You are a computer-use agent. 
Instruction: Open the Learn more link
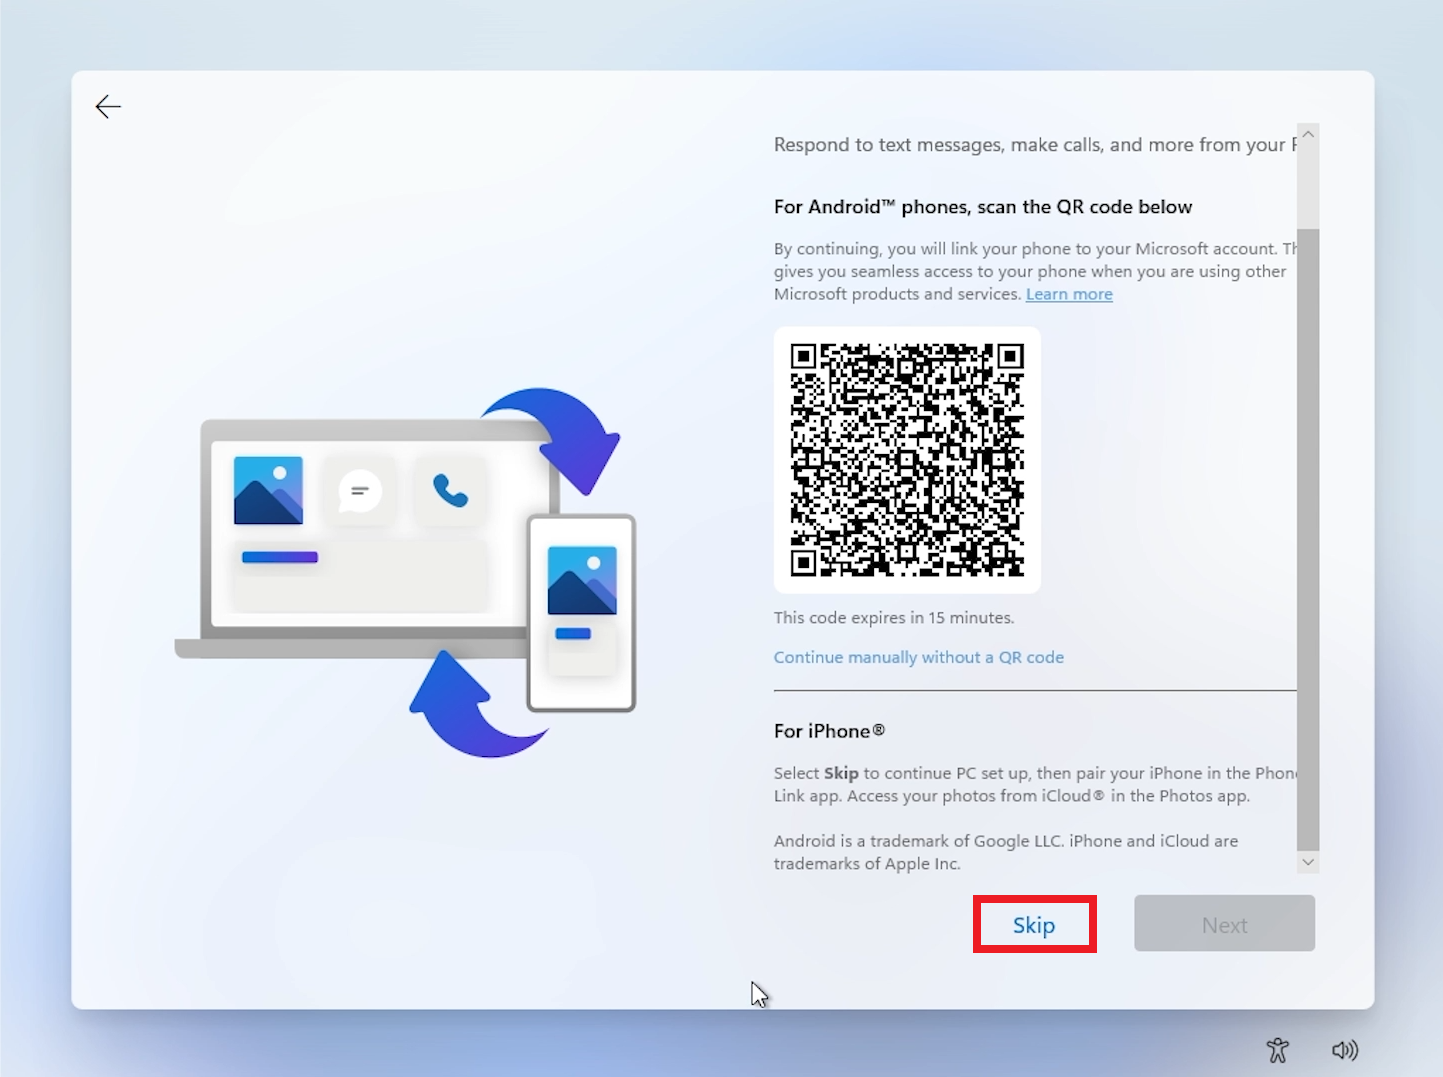pyautogui.click(x=1069, y=293)
